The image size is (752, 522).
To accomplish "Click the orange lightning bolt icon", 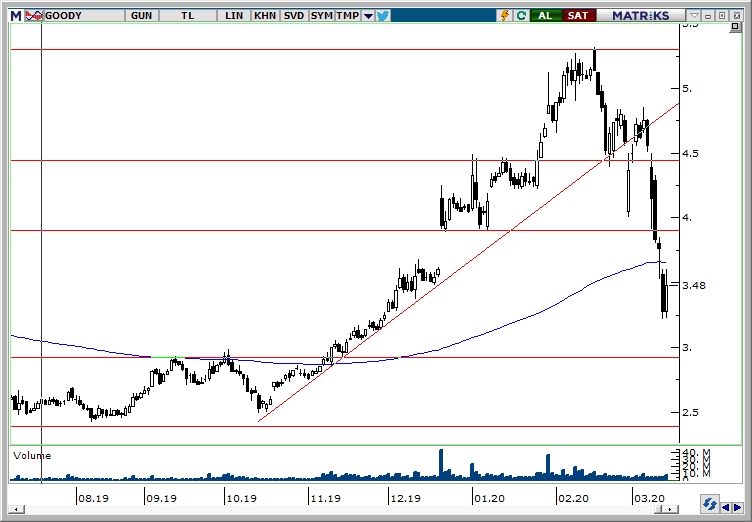I will point(505,15).
